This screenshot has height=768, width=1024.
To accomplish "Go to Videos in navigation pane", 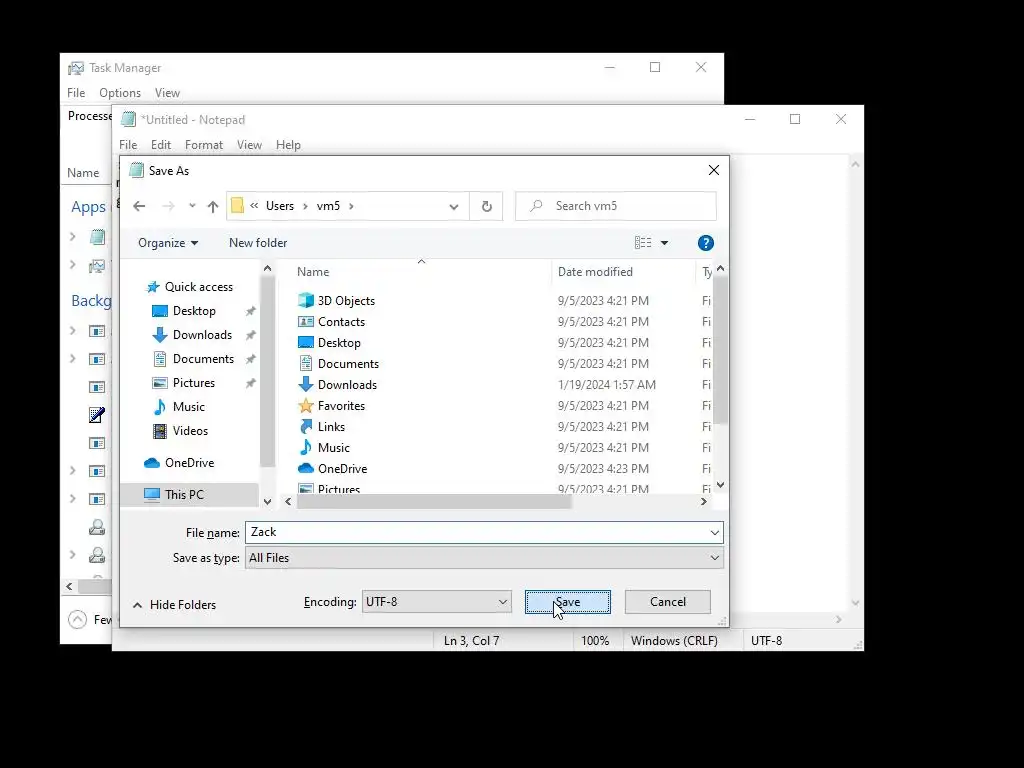I will (x=190, y=431).
